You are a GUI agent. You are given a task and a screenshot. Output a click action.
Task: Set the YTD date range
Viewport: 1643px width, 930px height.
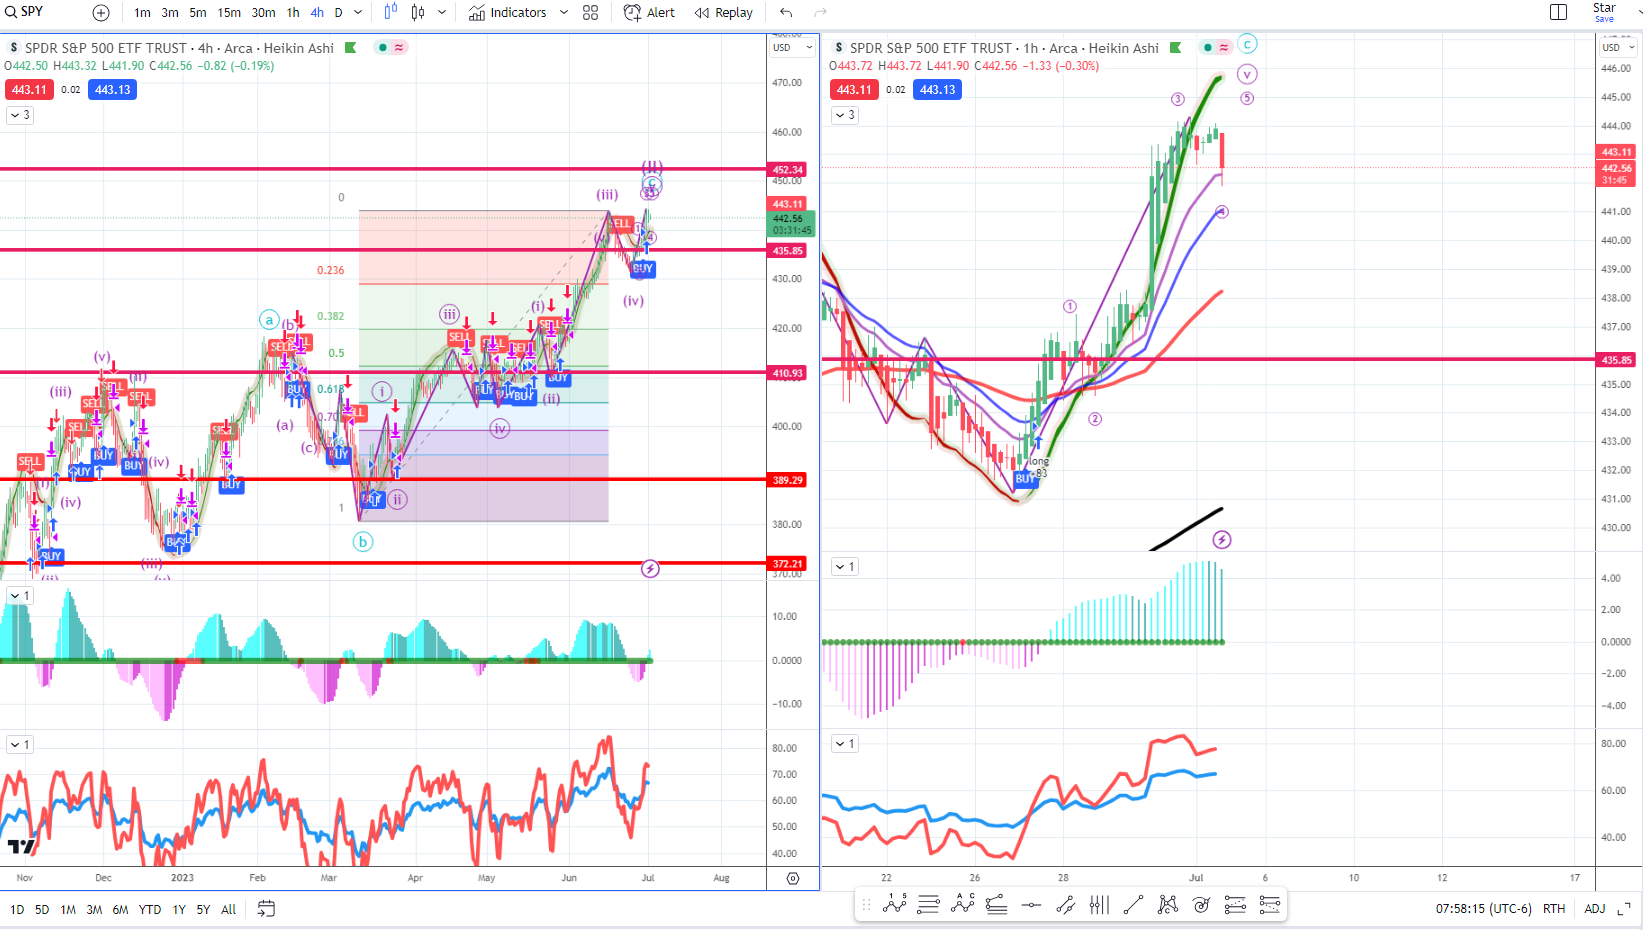(x=150, y=910)
